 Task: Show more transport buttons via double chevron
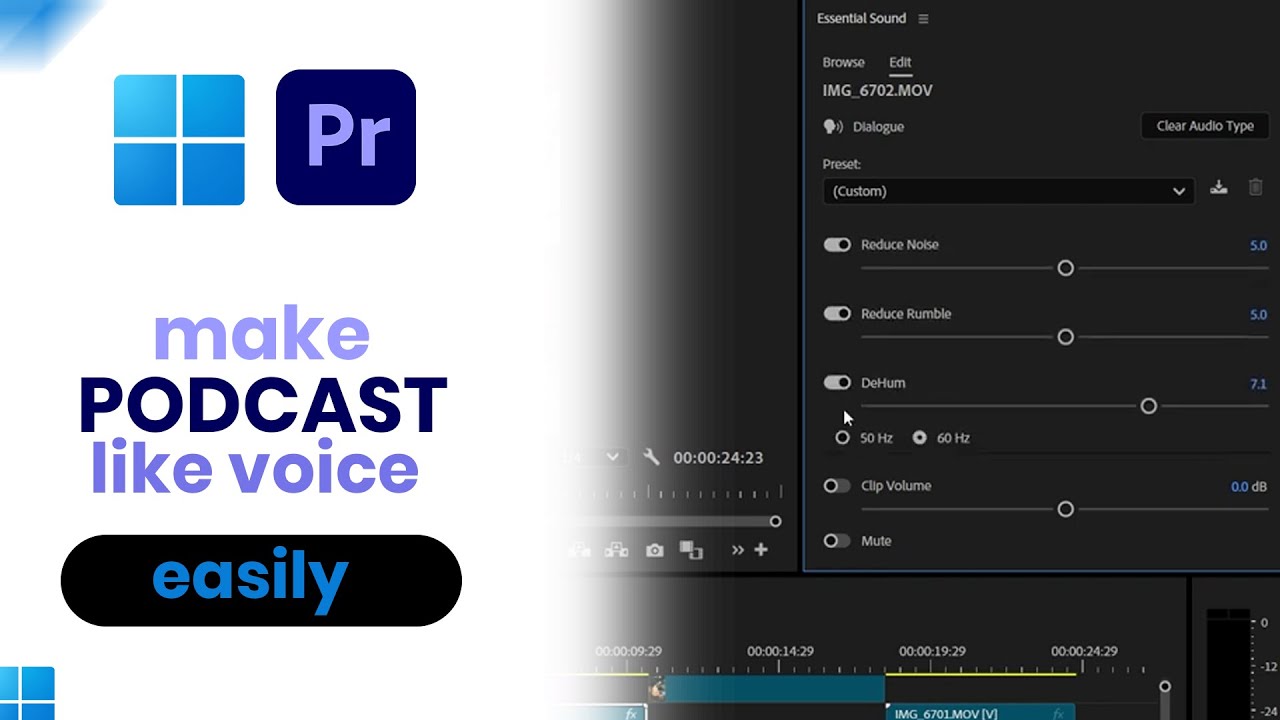click(738, 550)
